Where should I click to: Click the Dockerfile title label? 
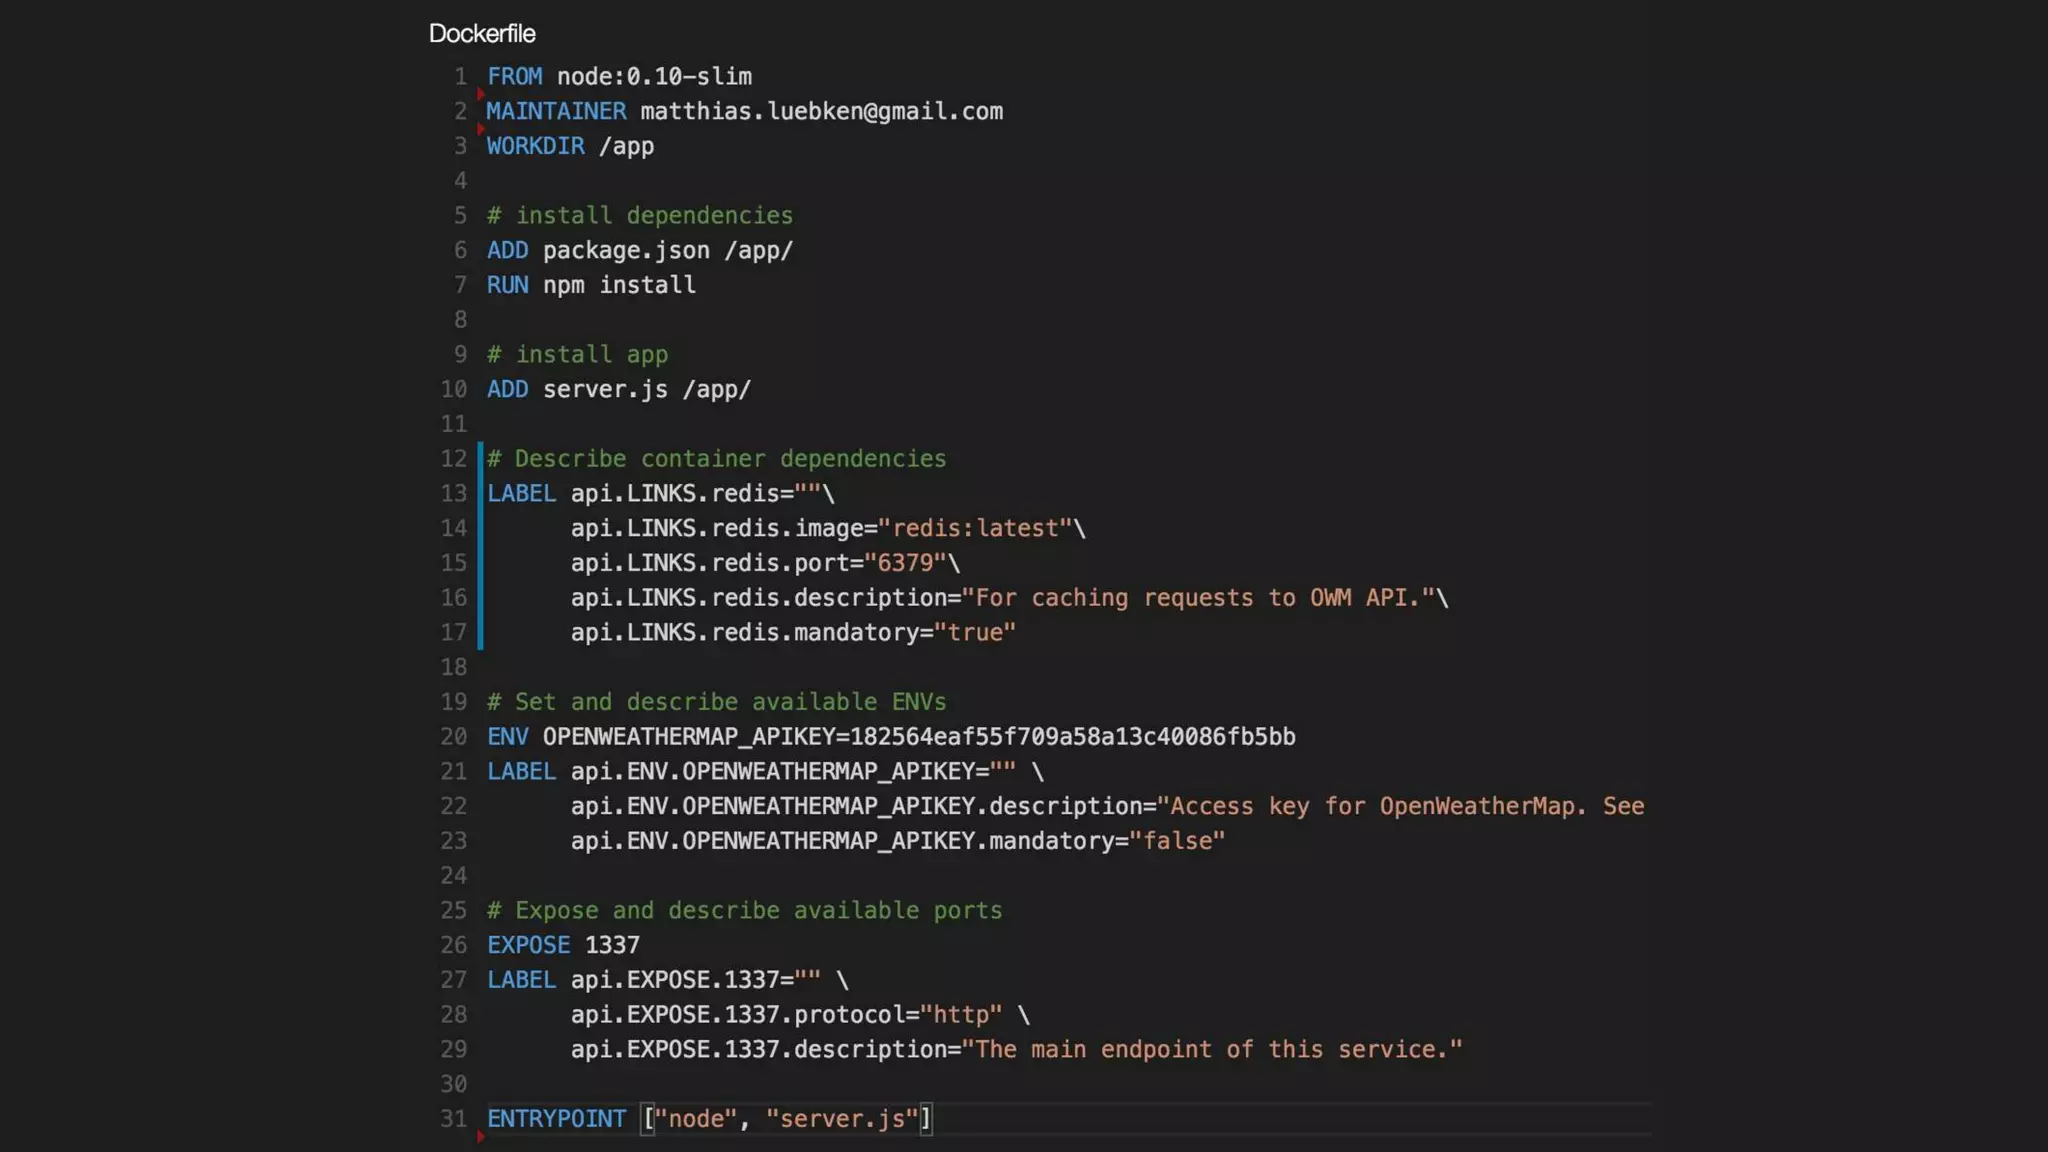[482, 33]
